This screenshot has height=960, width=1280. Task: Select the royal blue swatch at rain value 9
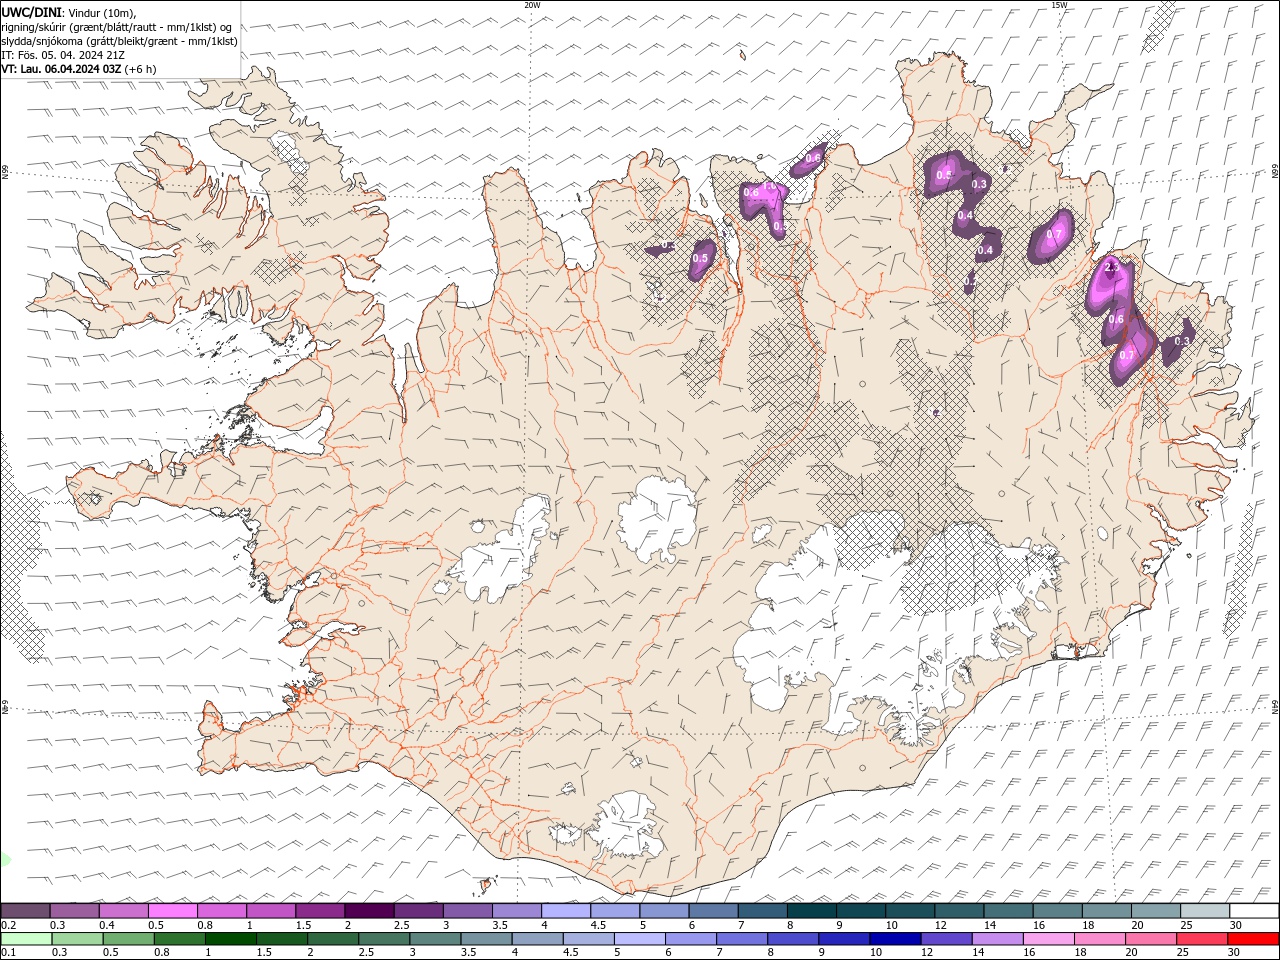(x=842, y=939)
